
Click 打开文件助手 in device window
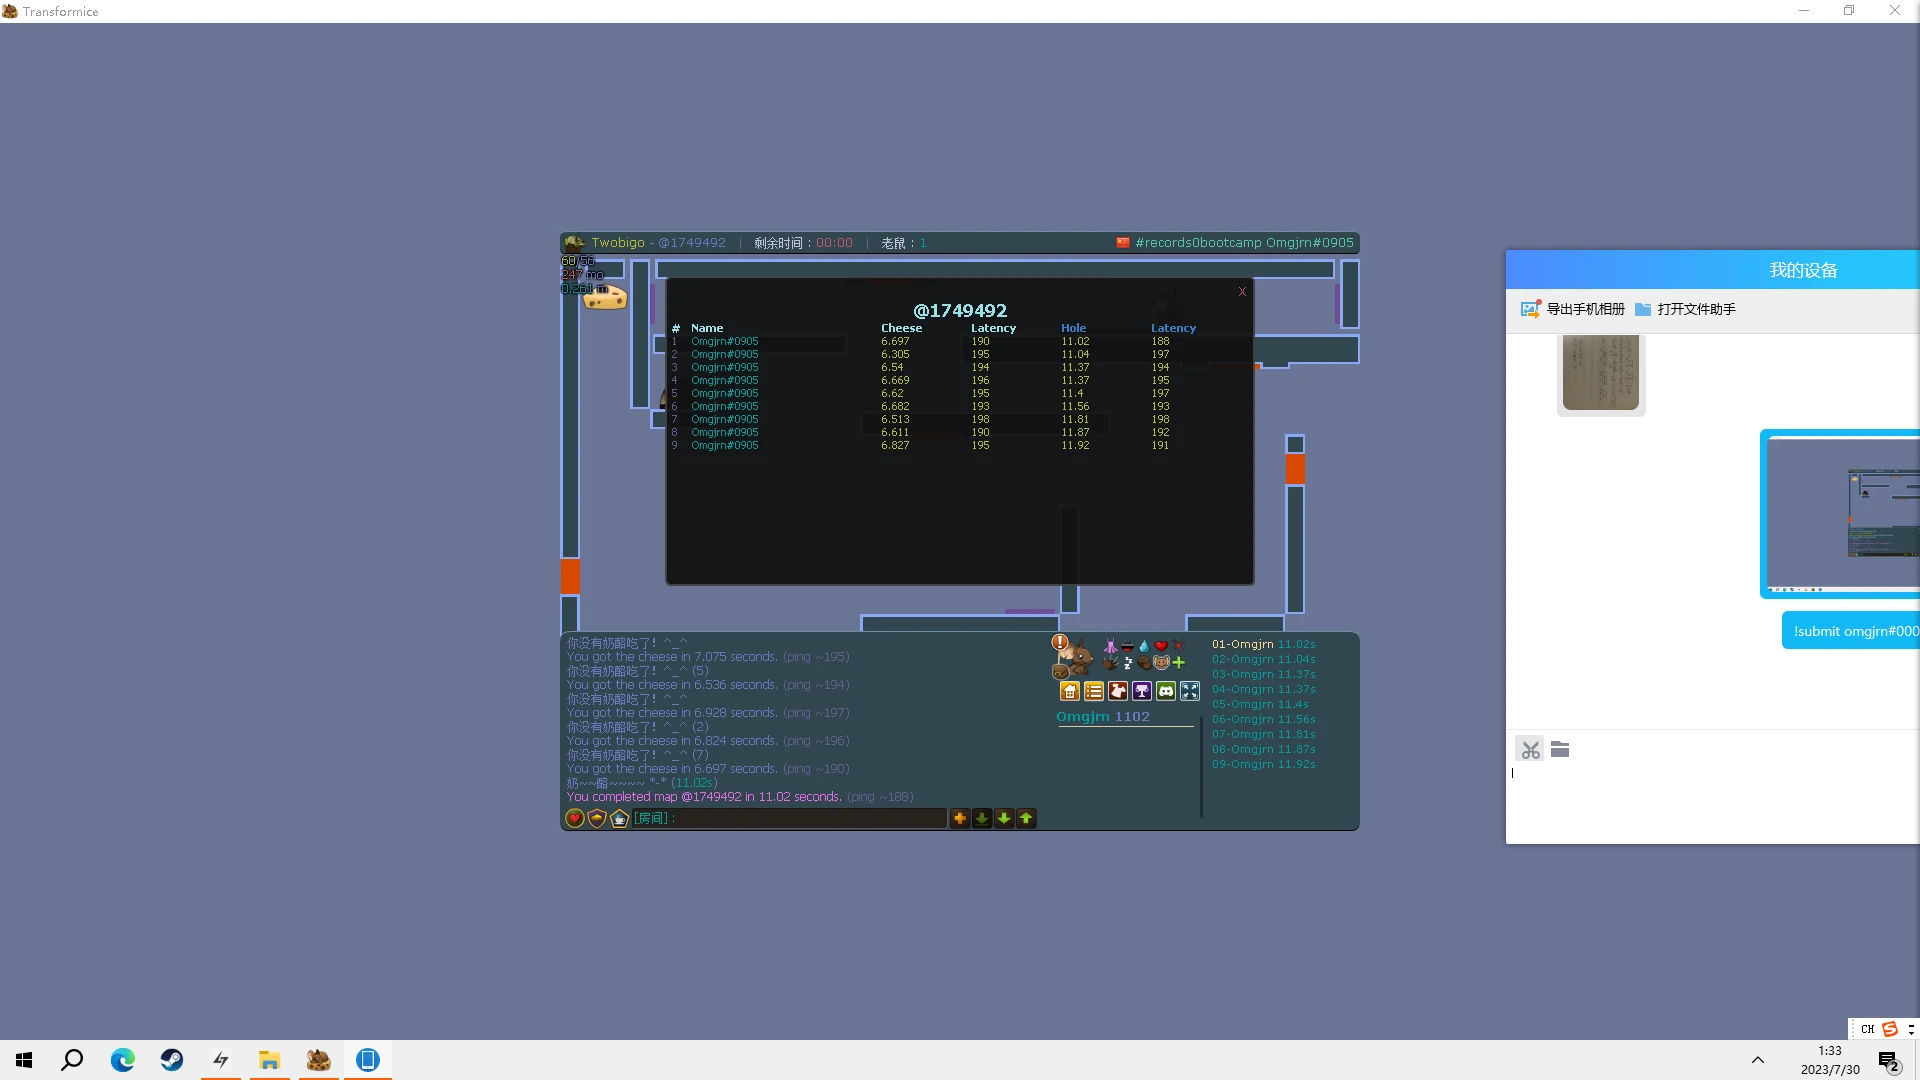pyautogui.click(x=1685, y=309)
